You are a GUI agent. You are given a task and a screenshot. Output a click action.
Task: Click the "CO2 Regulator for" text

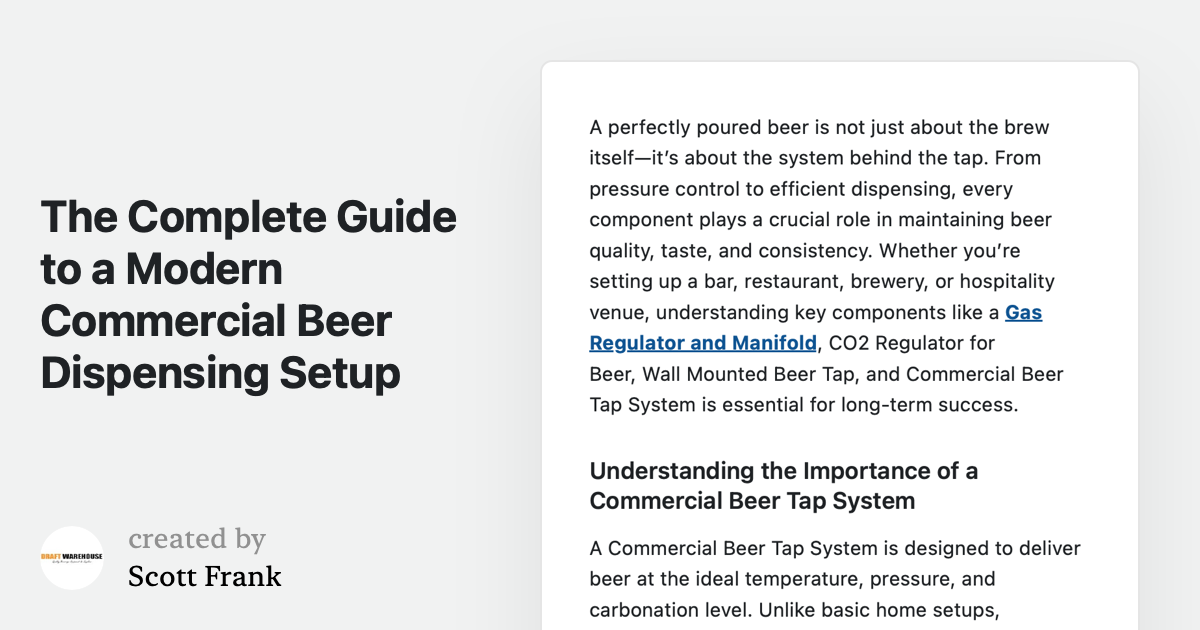coord(911,343)
